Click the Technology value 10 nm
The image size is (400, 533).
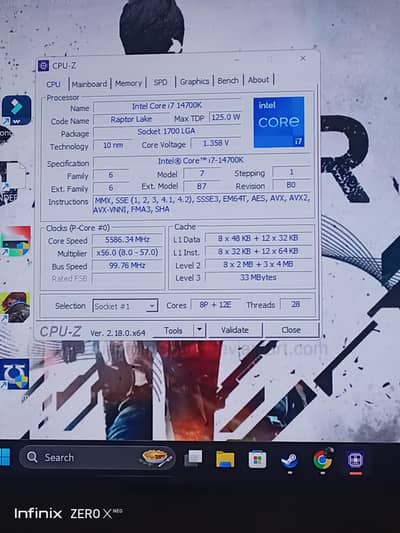coord(113,145)
